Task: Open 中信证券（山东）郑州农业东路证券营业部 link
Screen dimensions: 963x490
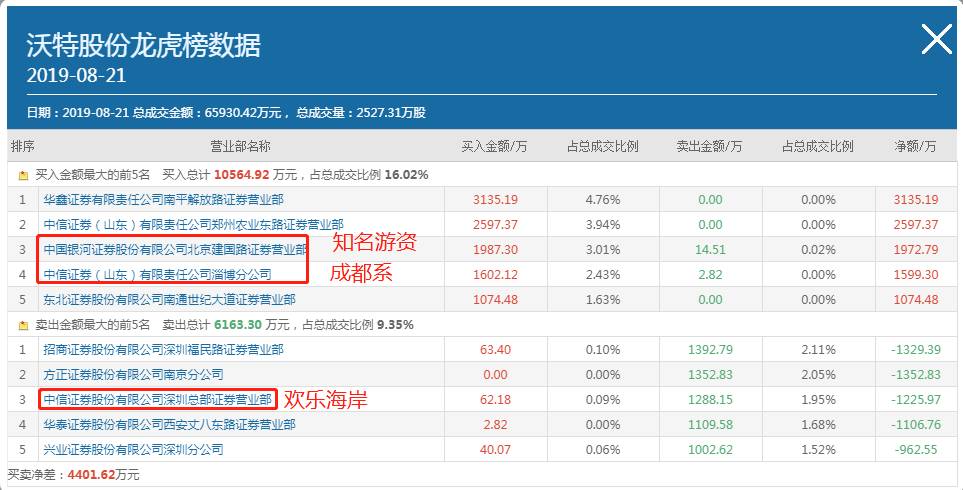Action: point(193,224)
